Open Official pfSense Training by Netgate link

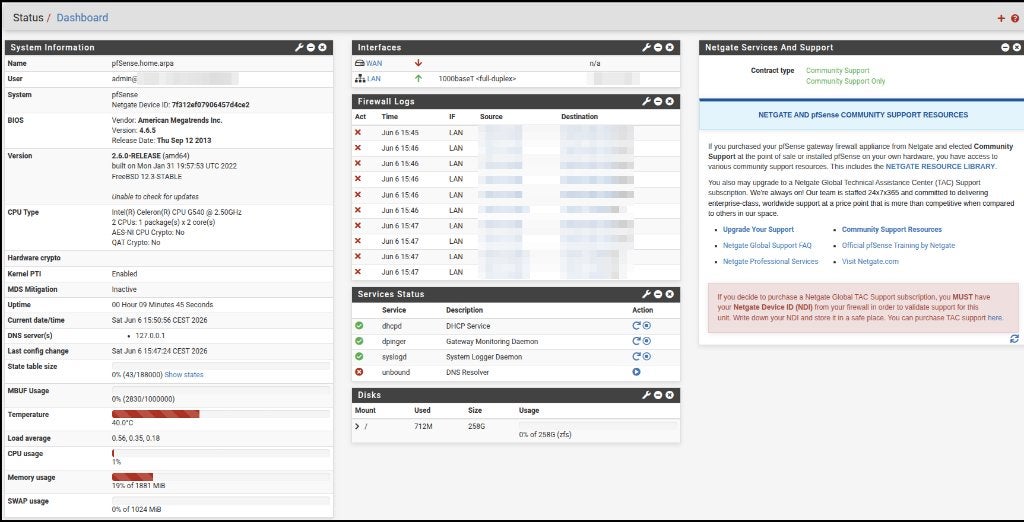click(898, 246)
